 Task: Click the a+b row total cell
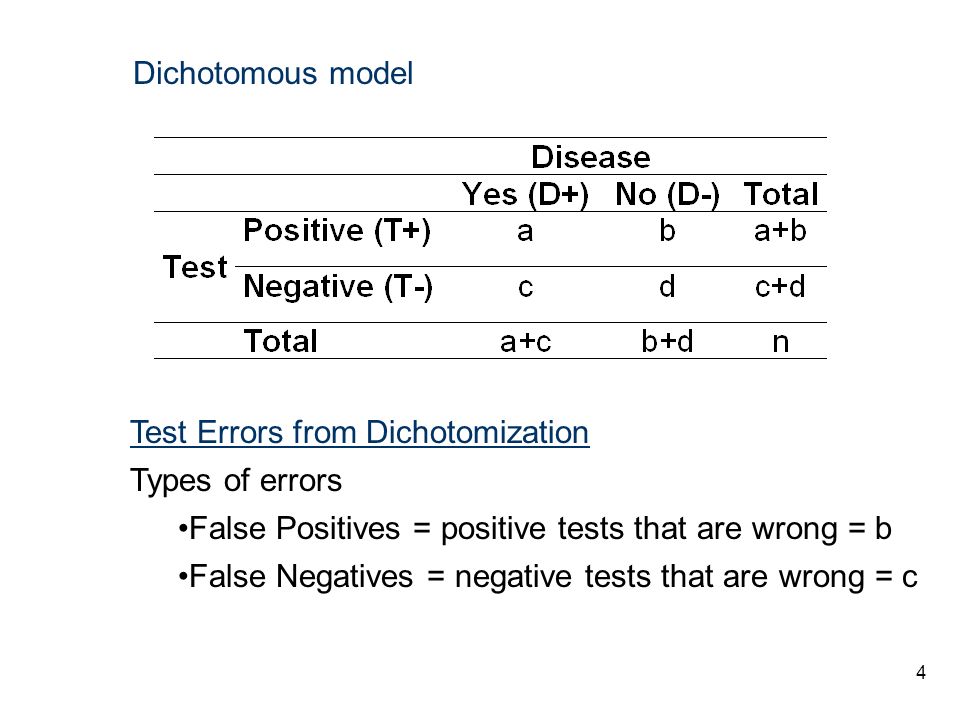[x=781, y=231]
